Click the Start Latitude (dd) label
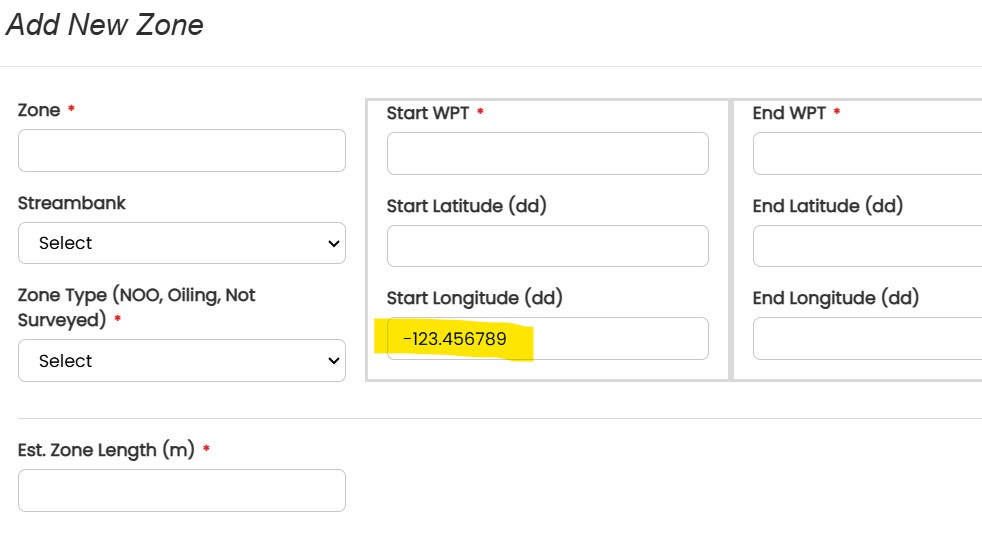Image resolution: width=982 pixels, height=537 pixels. [467, 206]
